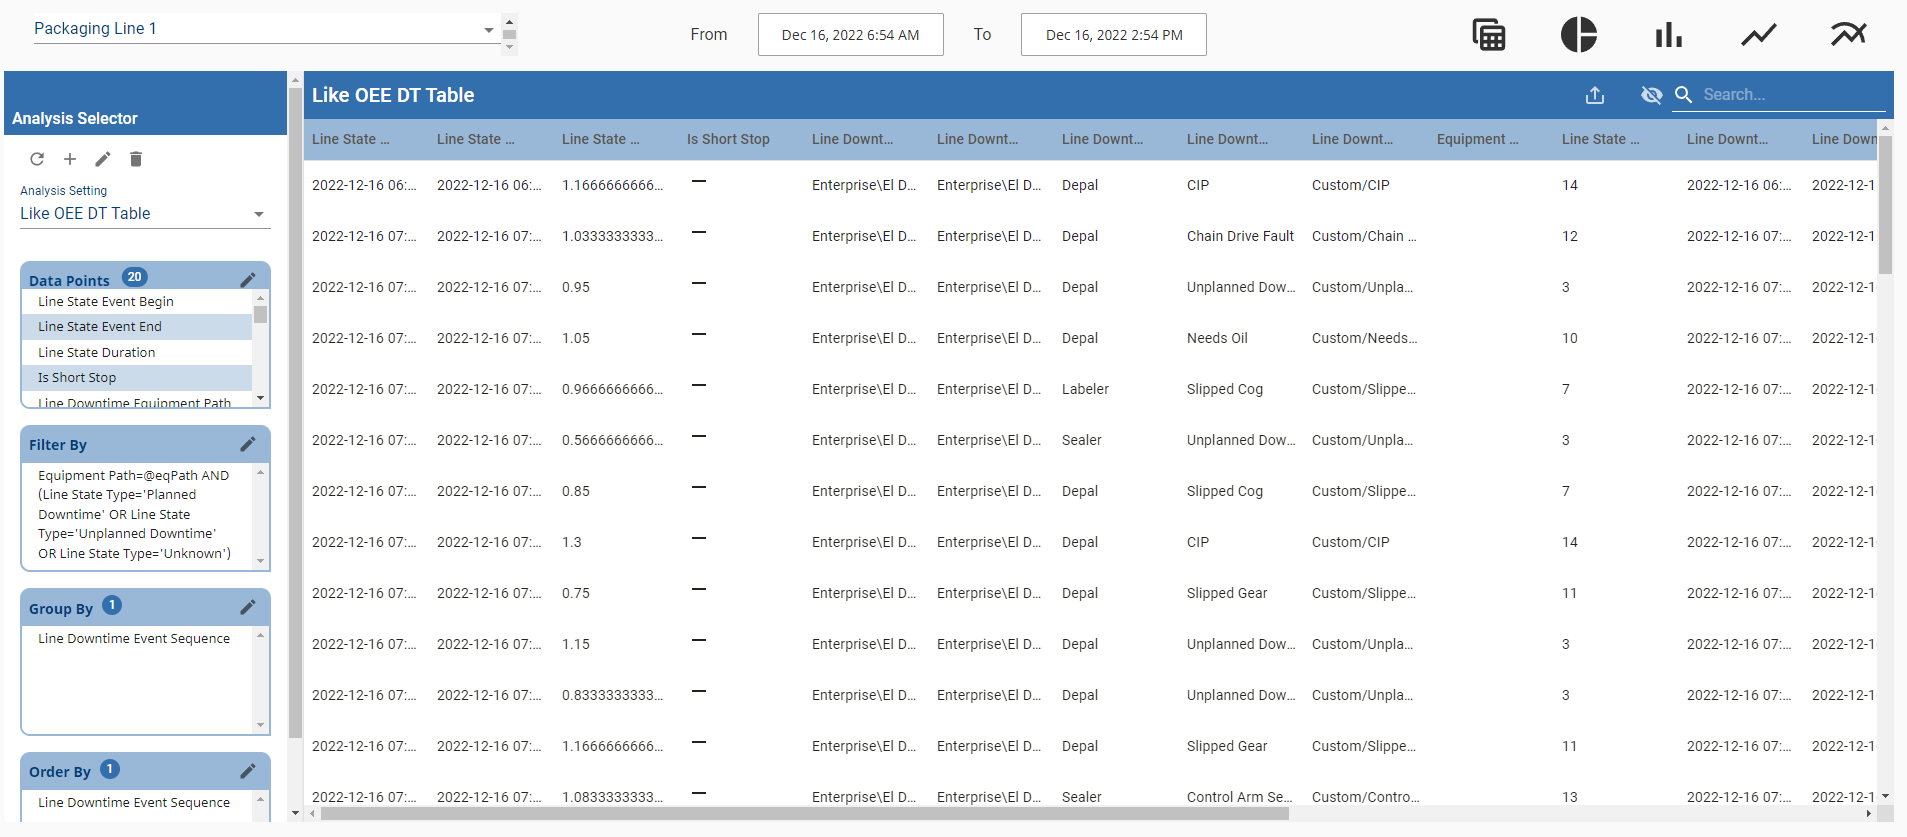1907x837 pixels.
Task: Open the From date picker field
Action: [x=850, y=35]
